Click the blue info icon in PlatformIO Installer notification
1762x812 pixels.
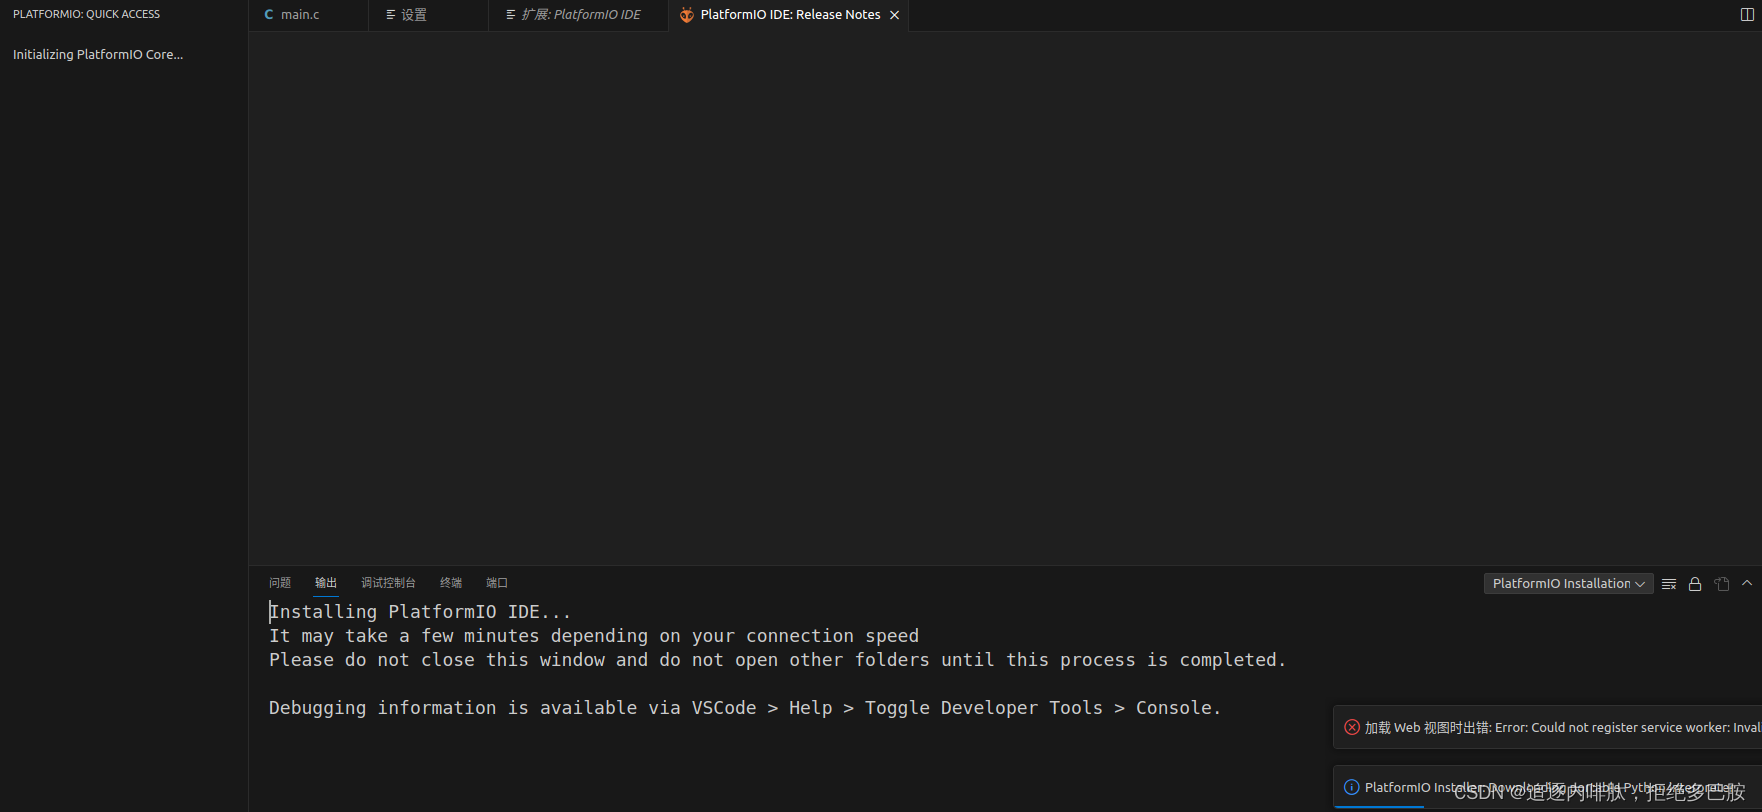[1352, 787]
